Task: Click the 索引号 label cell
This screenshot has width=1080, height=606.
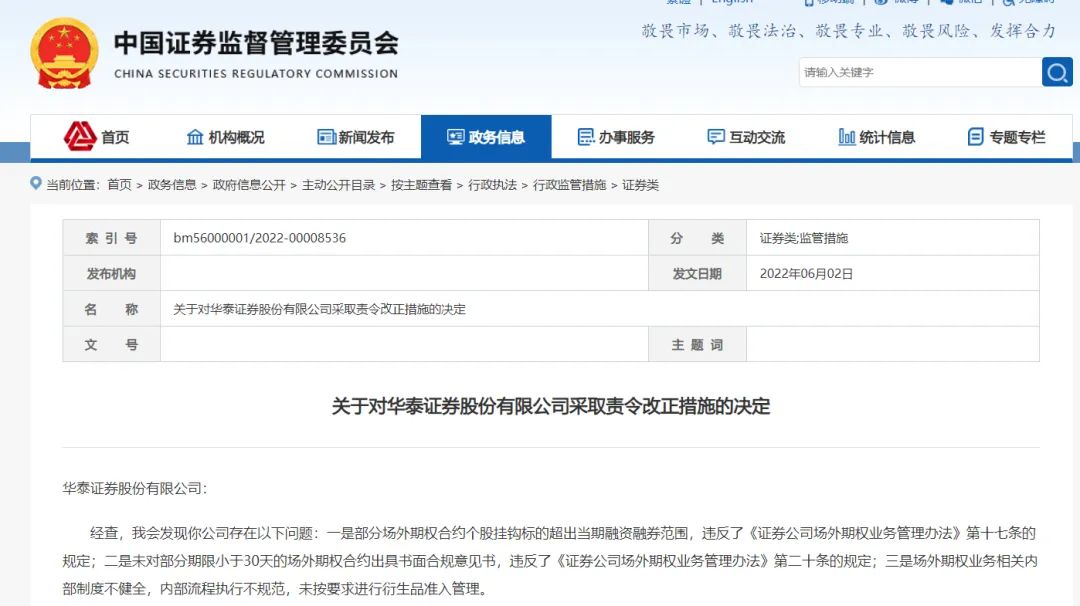Action: [x=112, y=238]
